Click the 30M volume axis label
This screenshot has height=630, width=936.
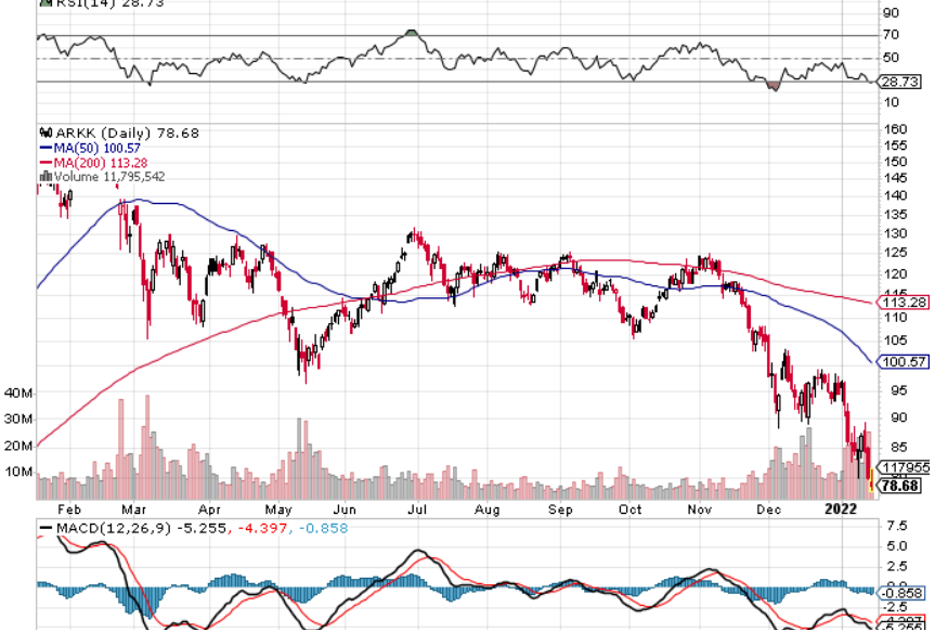[18, 419]
